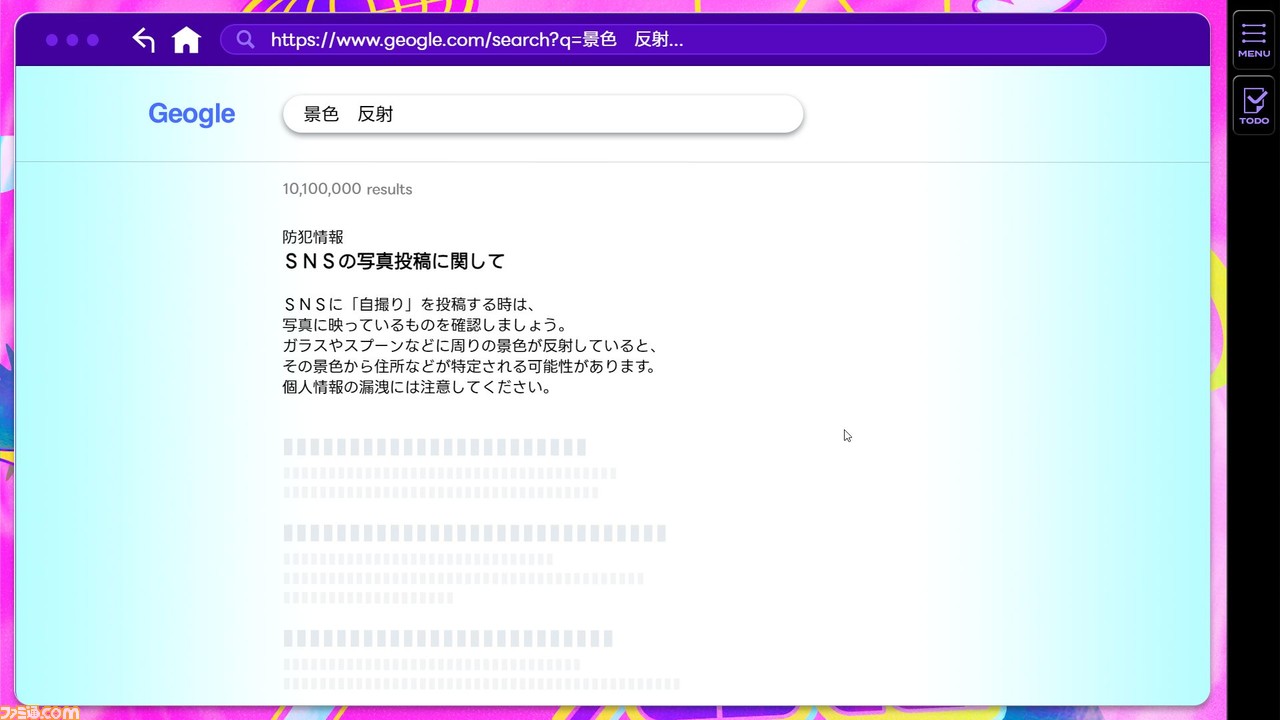Open result ＳＮＳの写真投稿に関して
The width and height of the screenshot is (1280, 720).
[394, 261]
